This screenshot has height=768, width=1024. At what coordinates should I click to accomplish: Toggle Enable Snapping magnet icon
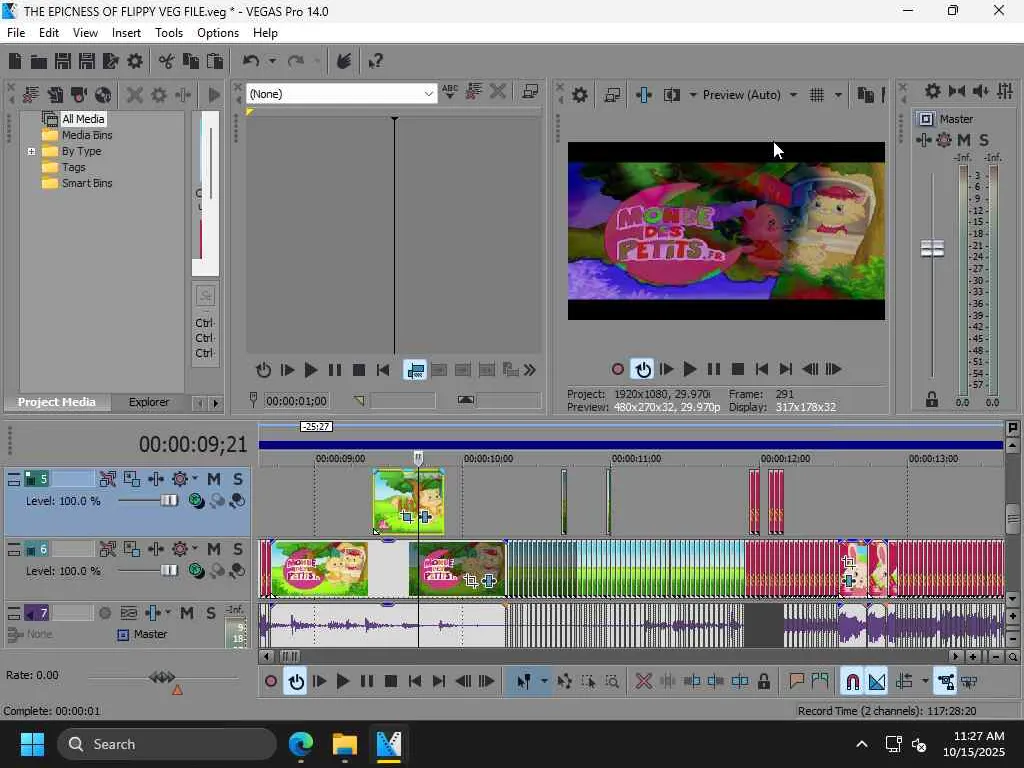[x=852, y=682]
